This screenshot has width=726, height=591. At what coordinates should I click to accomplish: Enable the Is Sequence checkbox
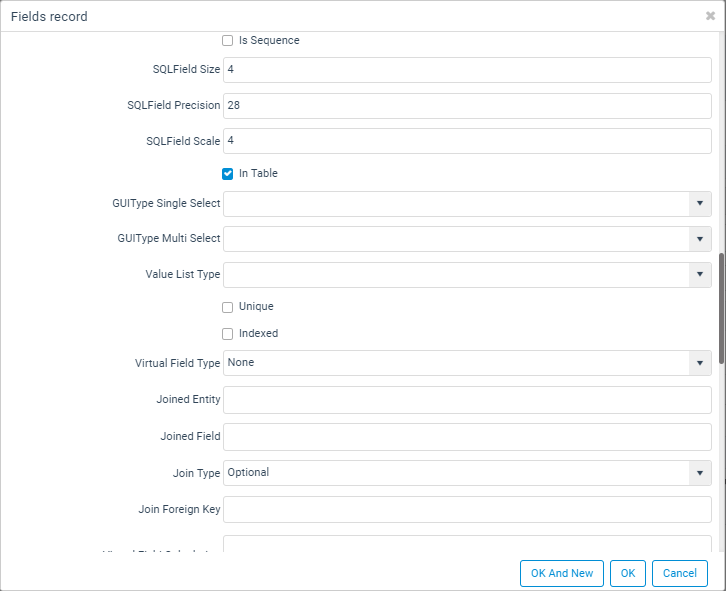[x=227, y=41]
